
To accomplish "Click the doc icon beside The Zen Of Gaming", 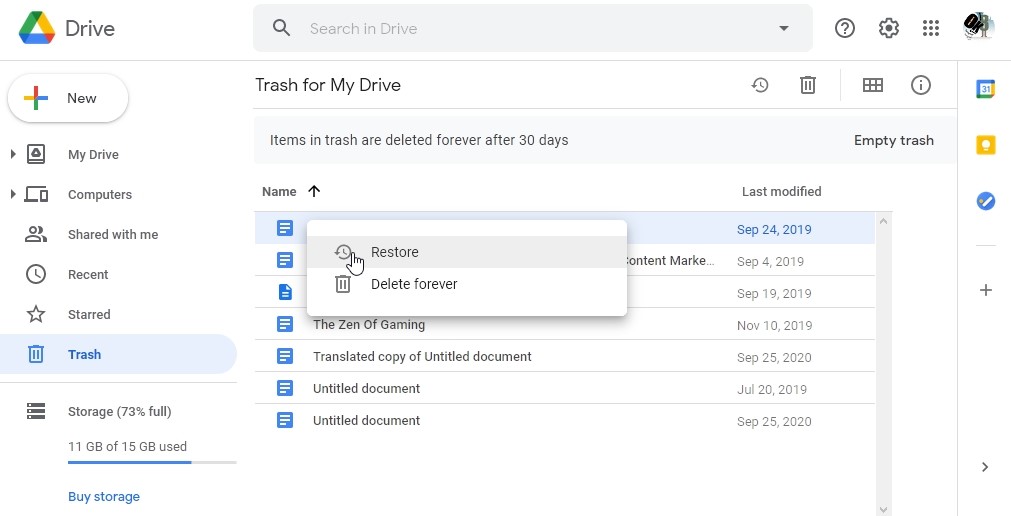I will [x=285, y=324].
